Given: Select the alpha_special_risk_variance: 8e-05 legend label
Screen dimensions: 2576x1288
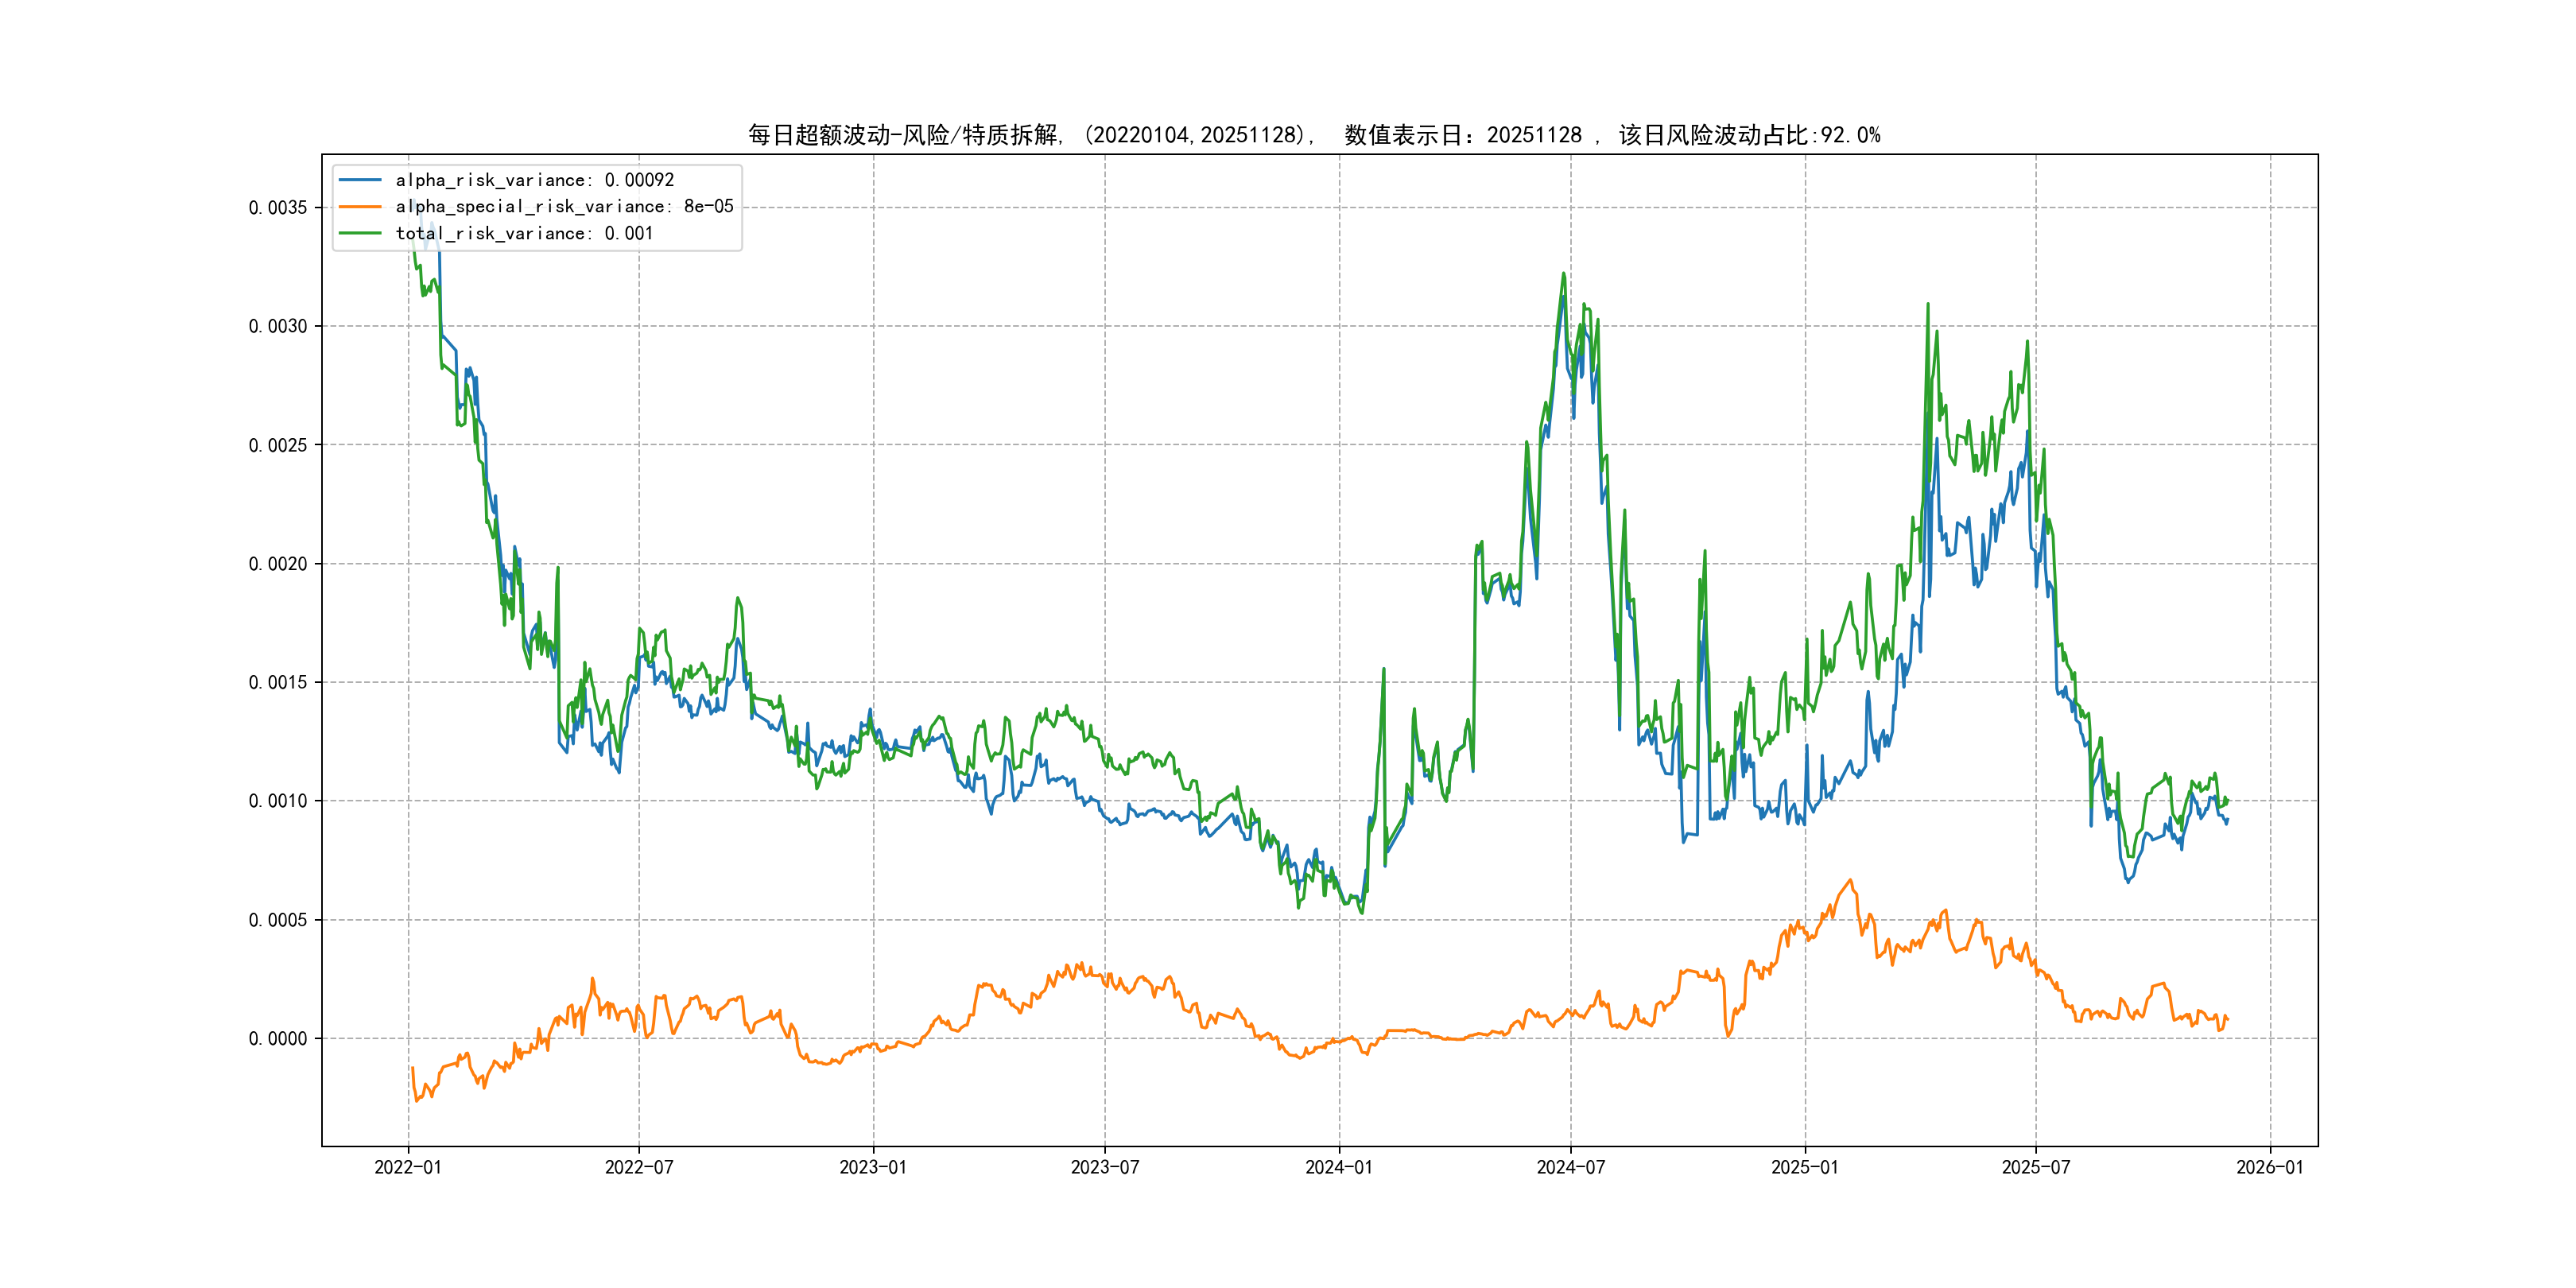Looking at the screenshot, I should pos(564,207).
